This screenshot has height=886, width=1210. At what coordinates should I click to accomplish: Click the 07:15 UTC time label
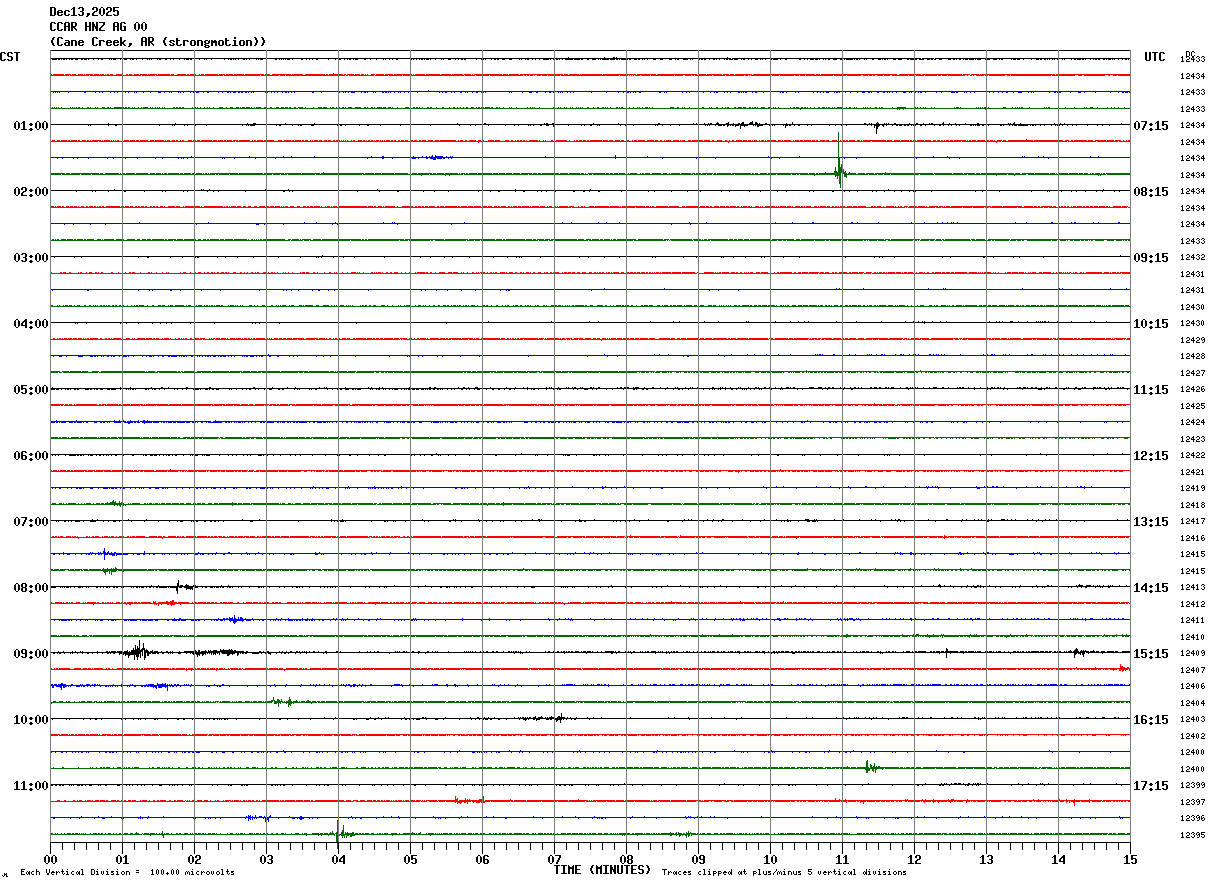point(1151,126)
